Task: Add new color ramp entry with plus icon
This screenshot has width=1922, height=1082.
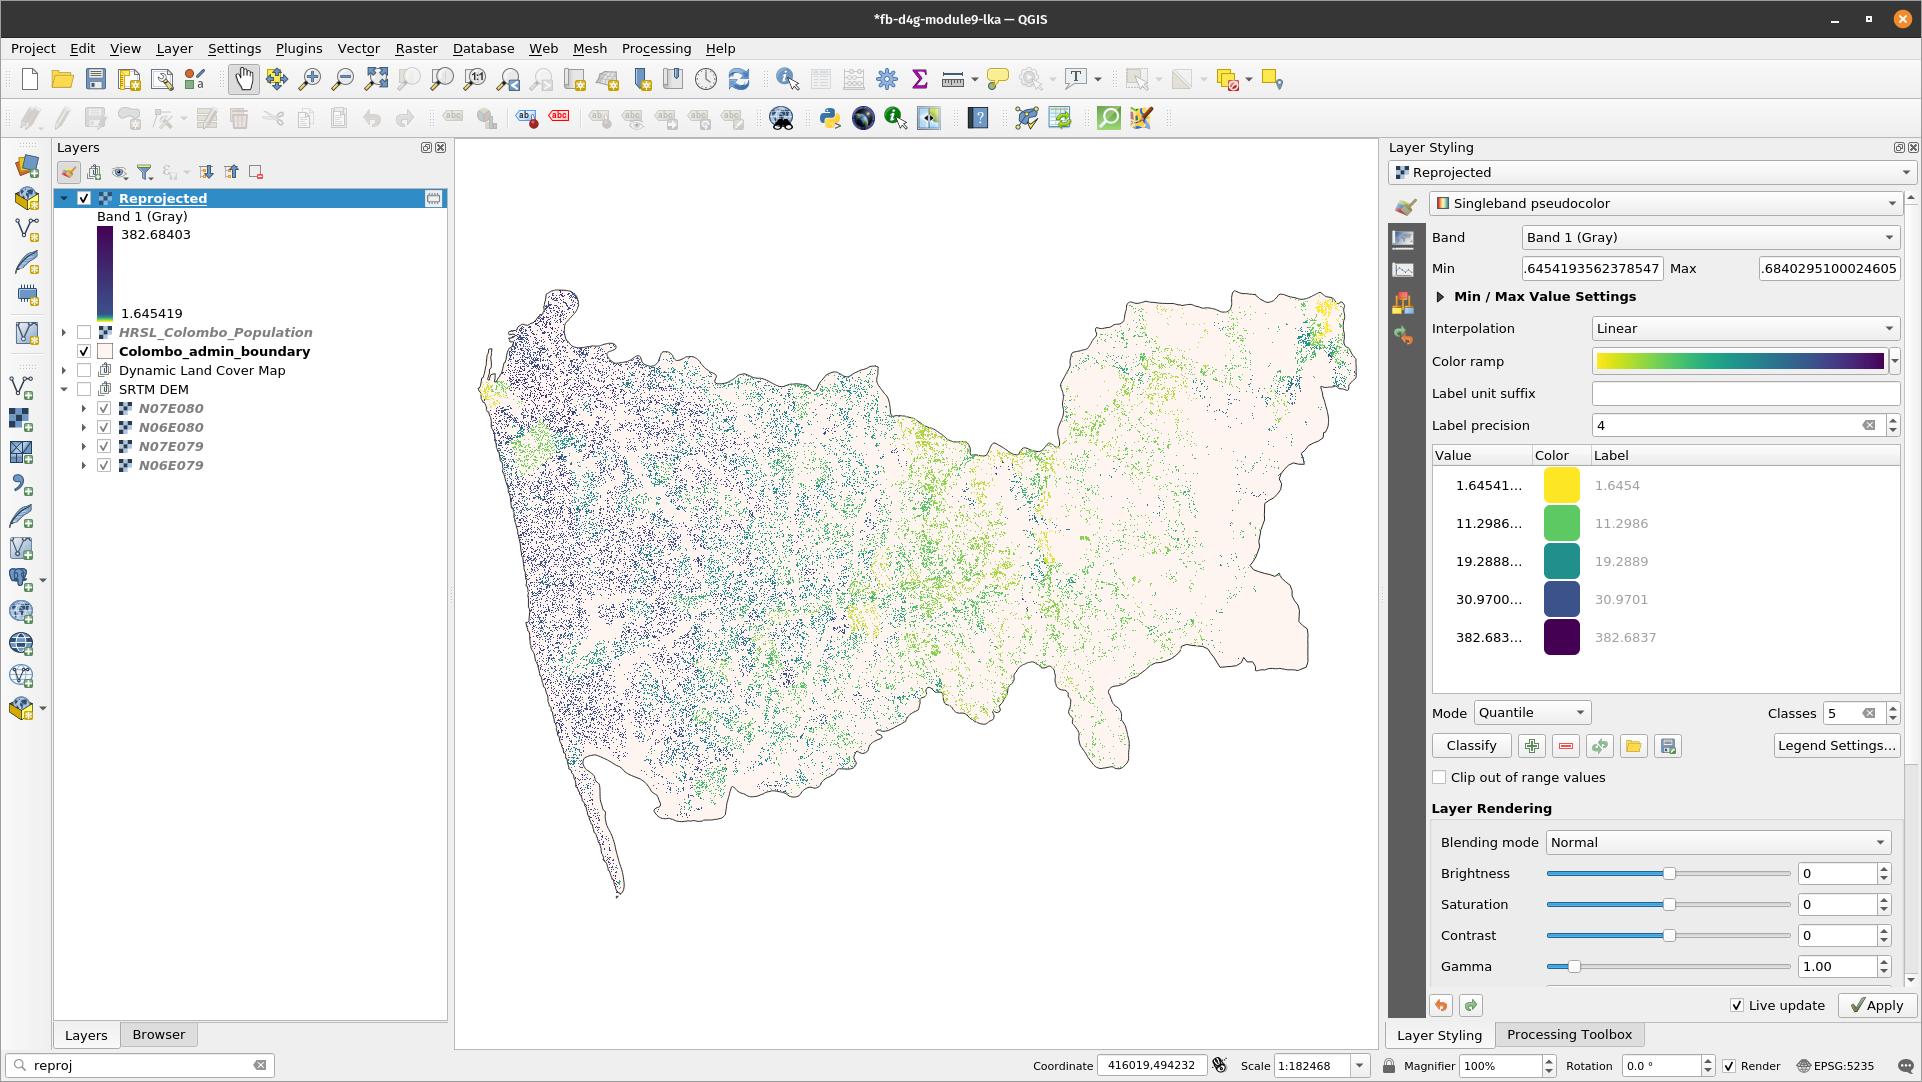Action: (x=1532, y=746)
